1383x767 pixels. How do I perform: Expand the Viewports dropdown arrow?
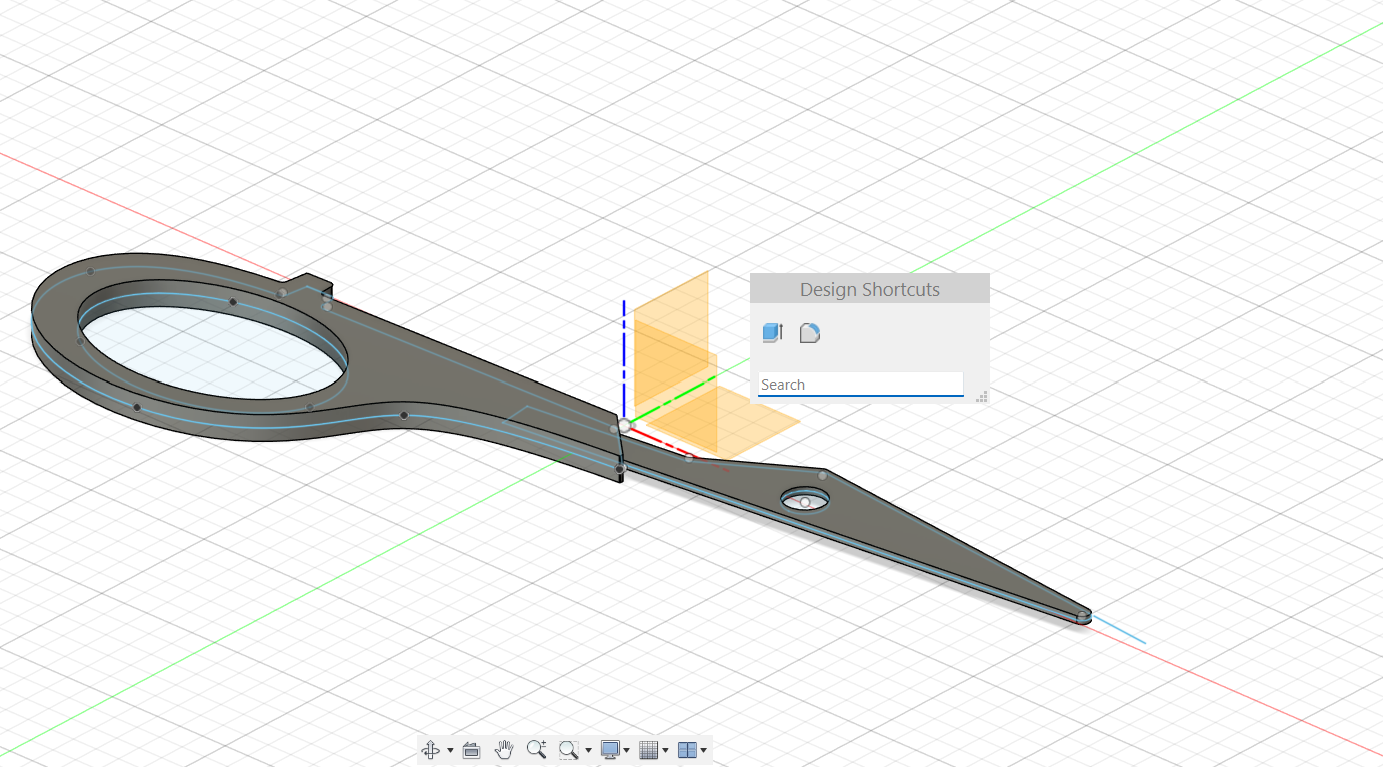704,750
